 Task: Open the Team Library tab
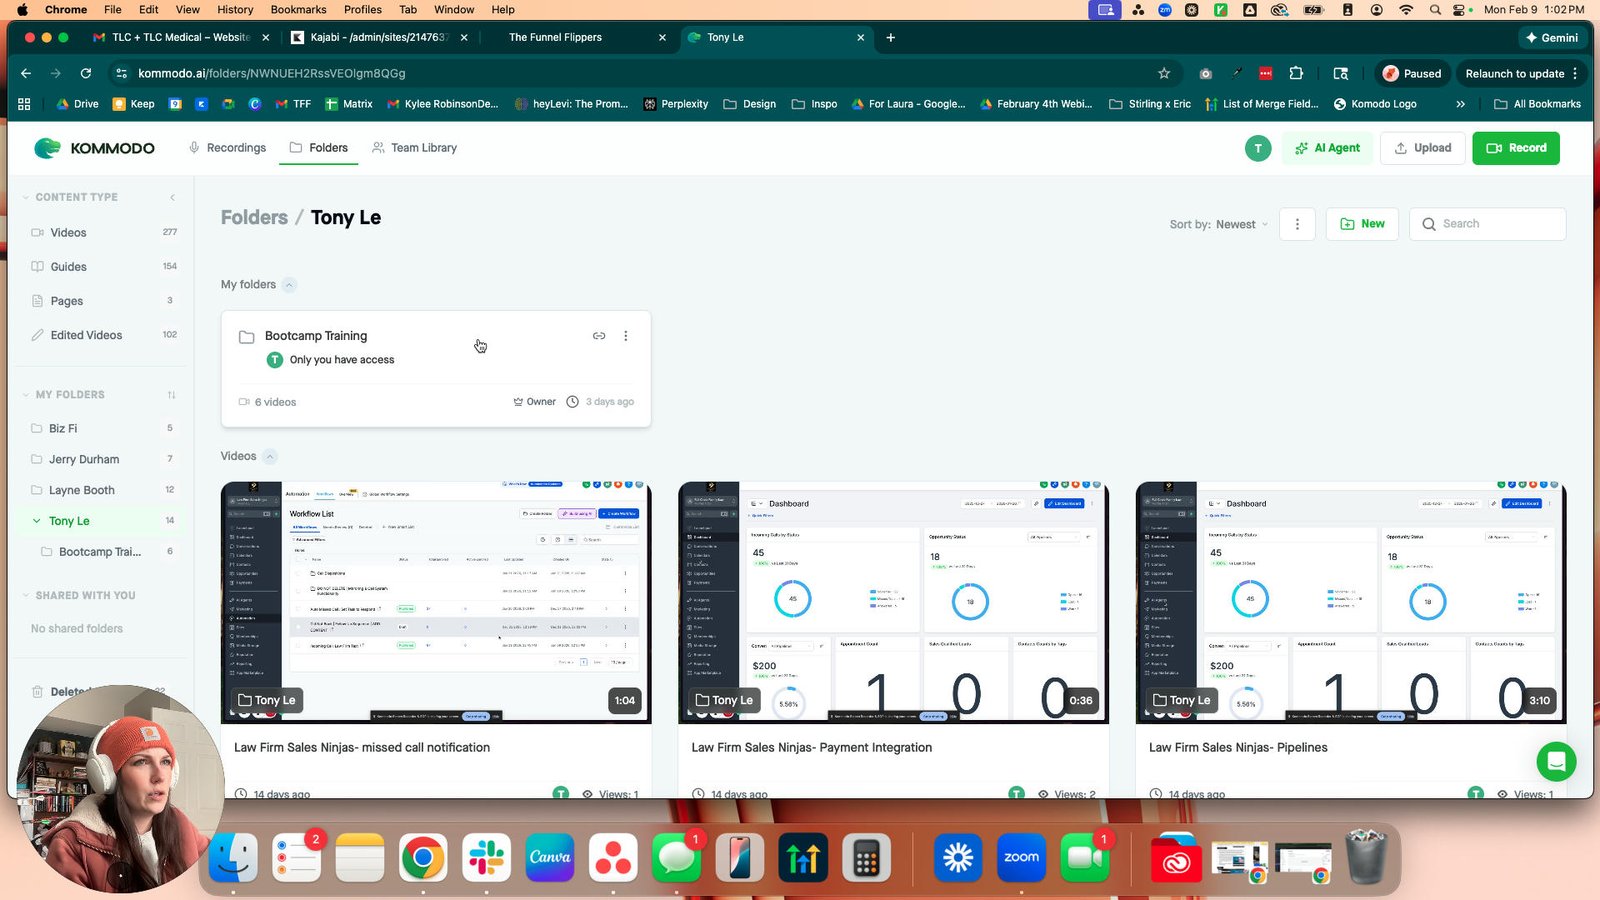414,148
